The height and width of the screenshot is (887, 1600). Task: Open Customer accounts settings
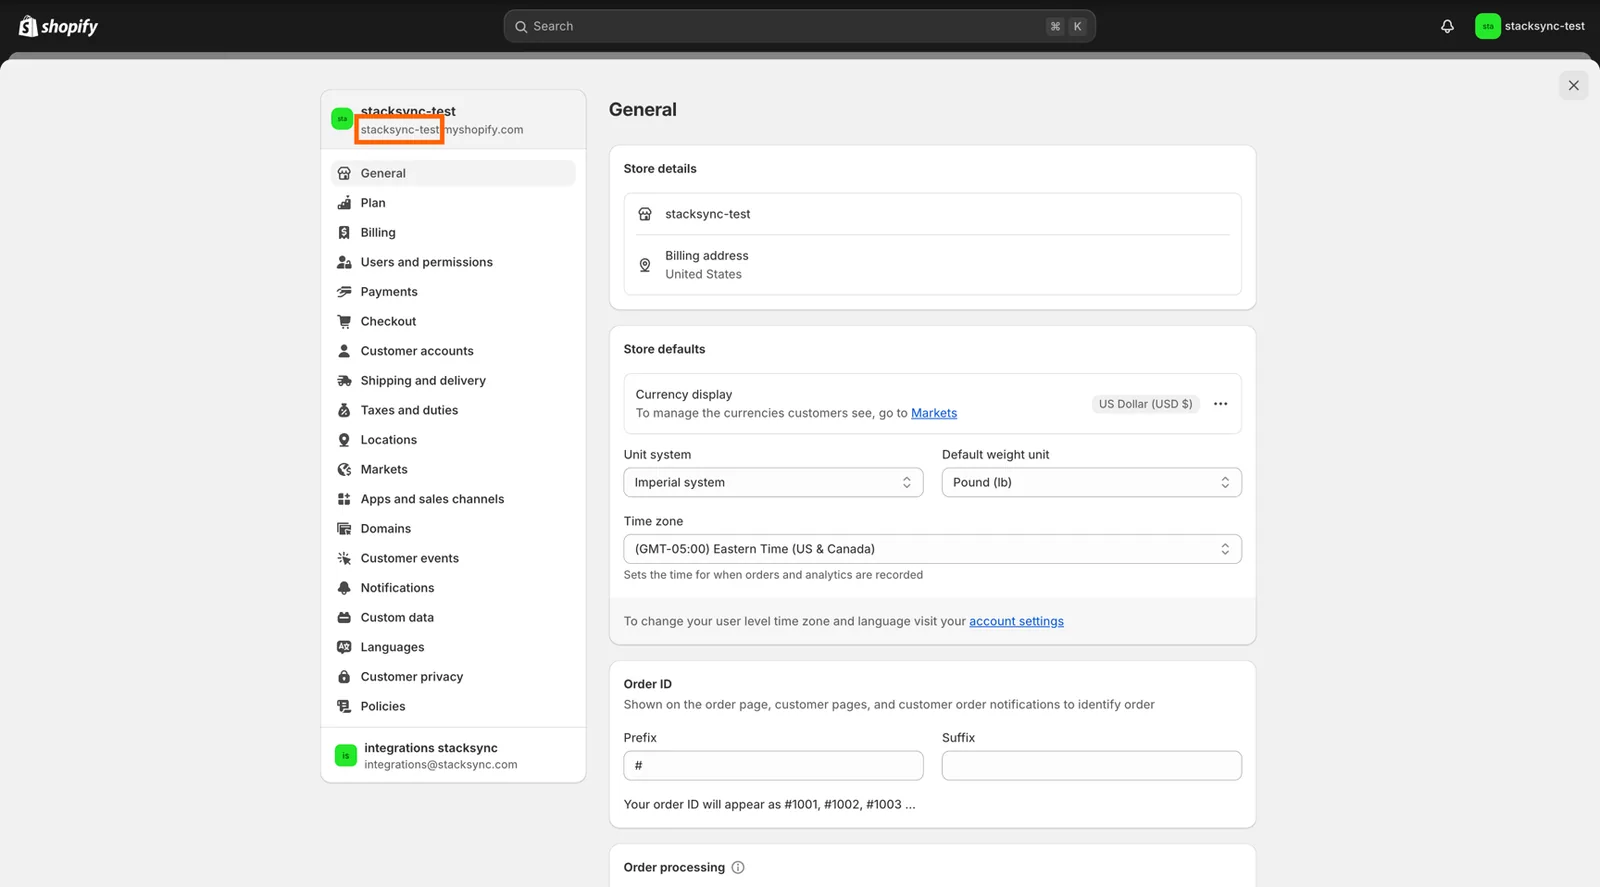[453, 351]
